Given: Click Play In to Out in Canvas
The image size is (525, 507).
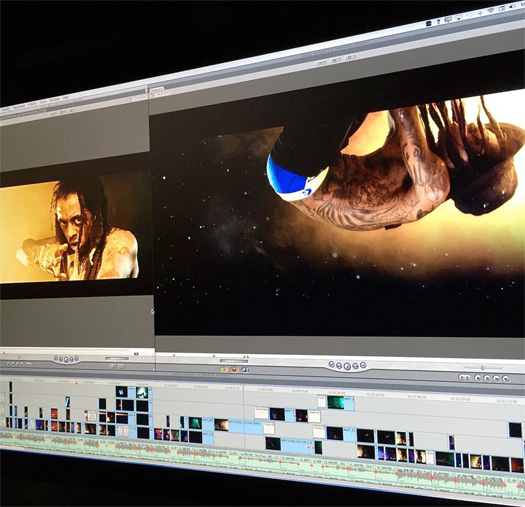Looking at the screenshot, I should click(339, 365).
